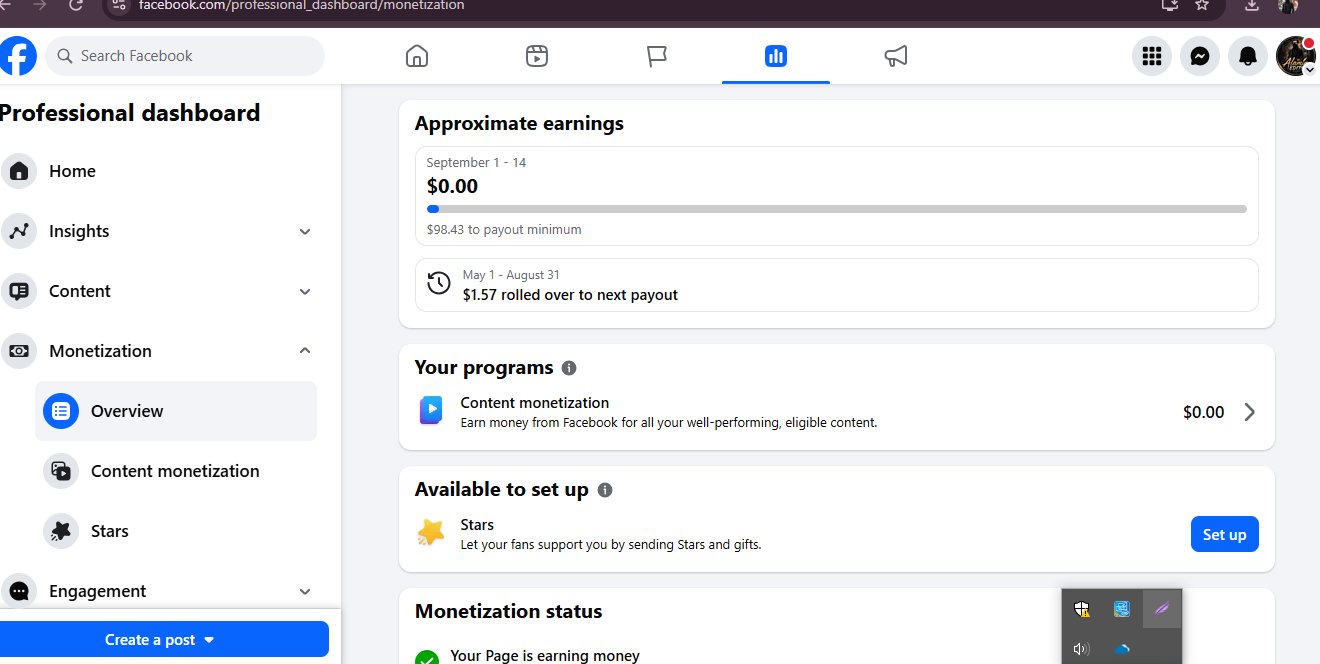
Task: Open the Messenger icon
Action: (1200, 56)
